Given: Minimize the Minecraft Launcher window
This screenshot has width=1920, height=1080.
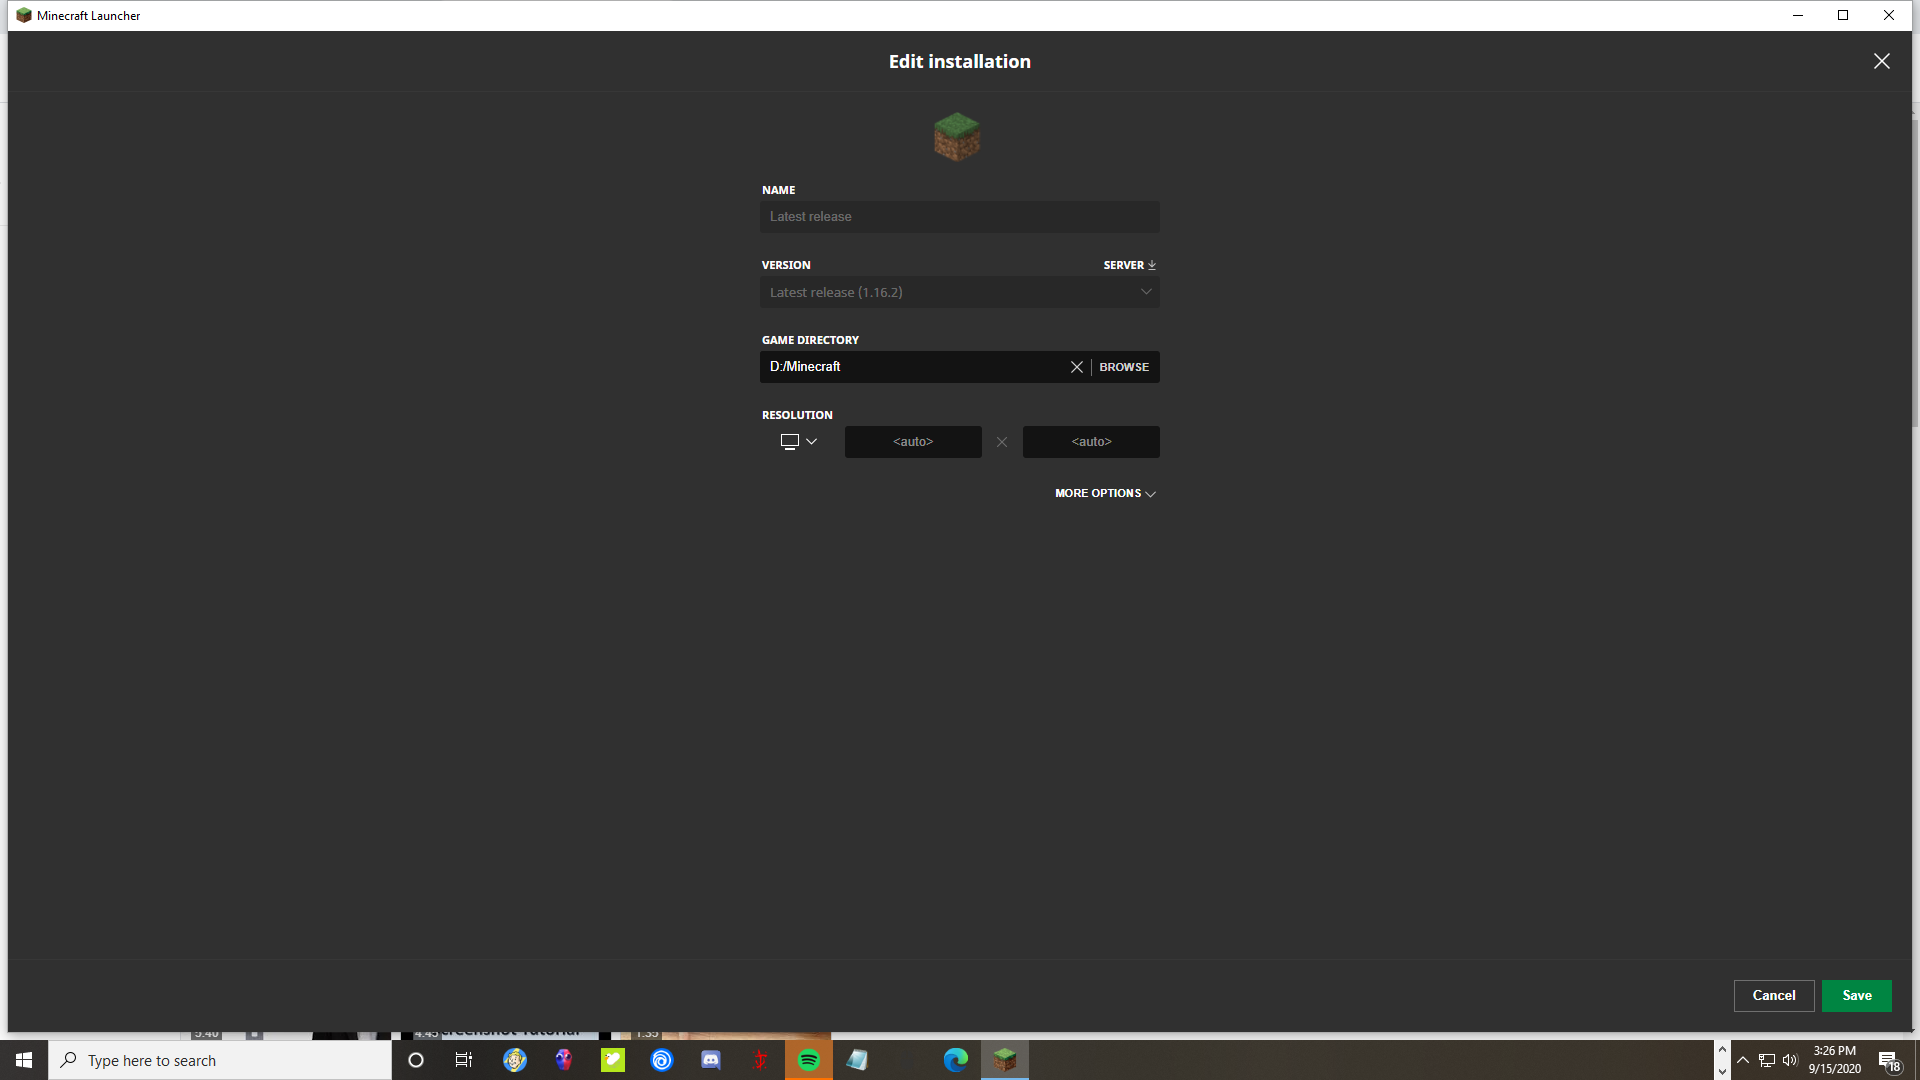Looking at the screenshot, I should pos(1798,15).
